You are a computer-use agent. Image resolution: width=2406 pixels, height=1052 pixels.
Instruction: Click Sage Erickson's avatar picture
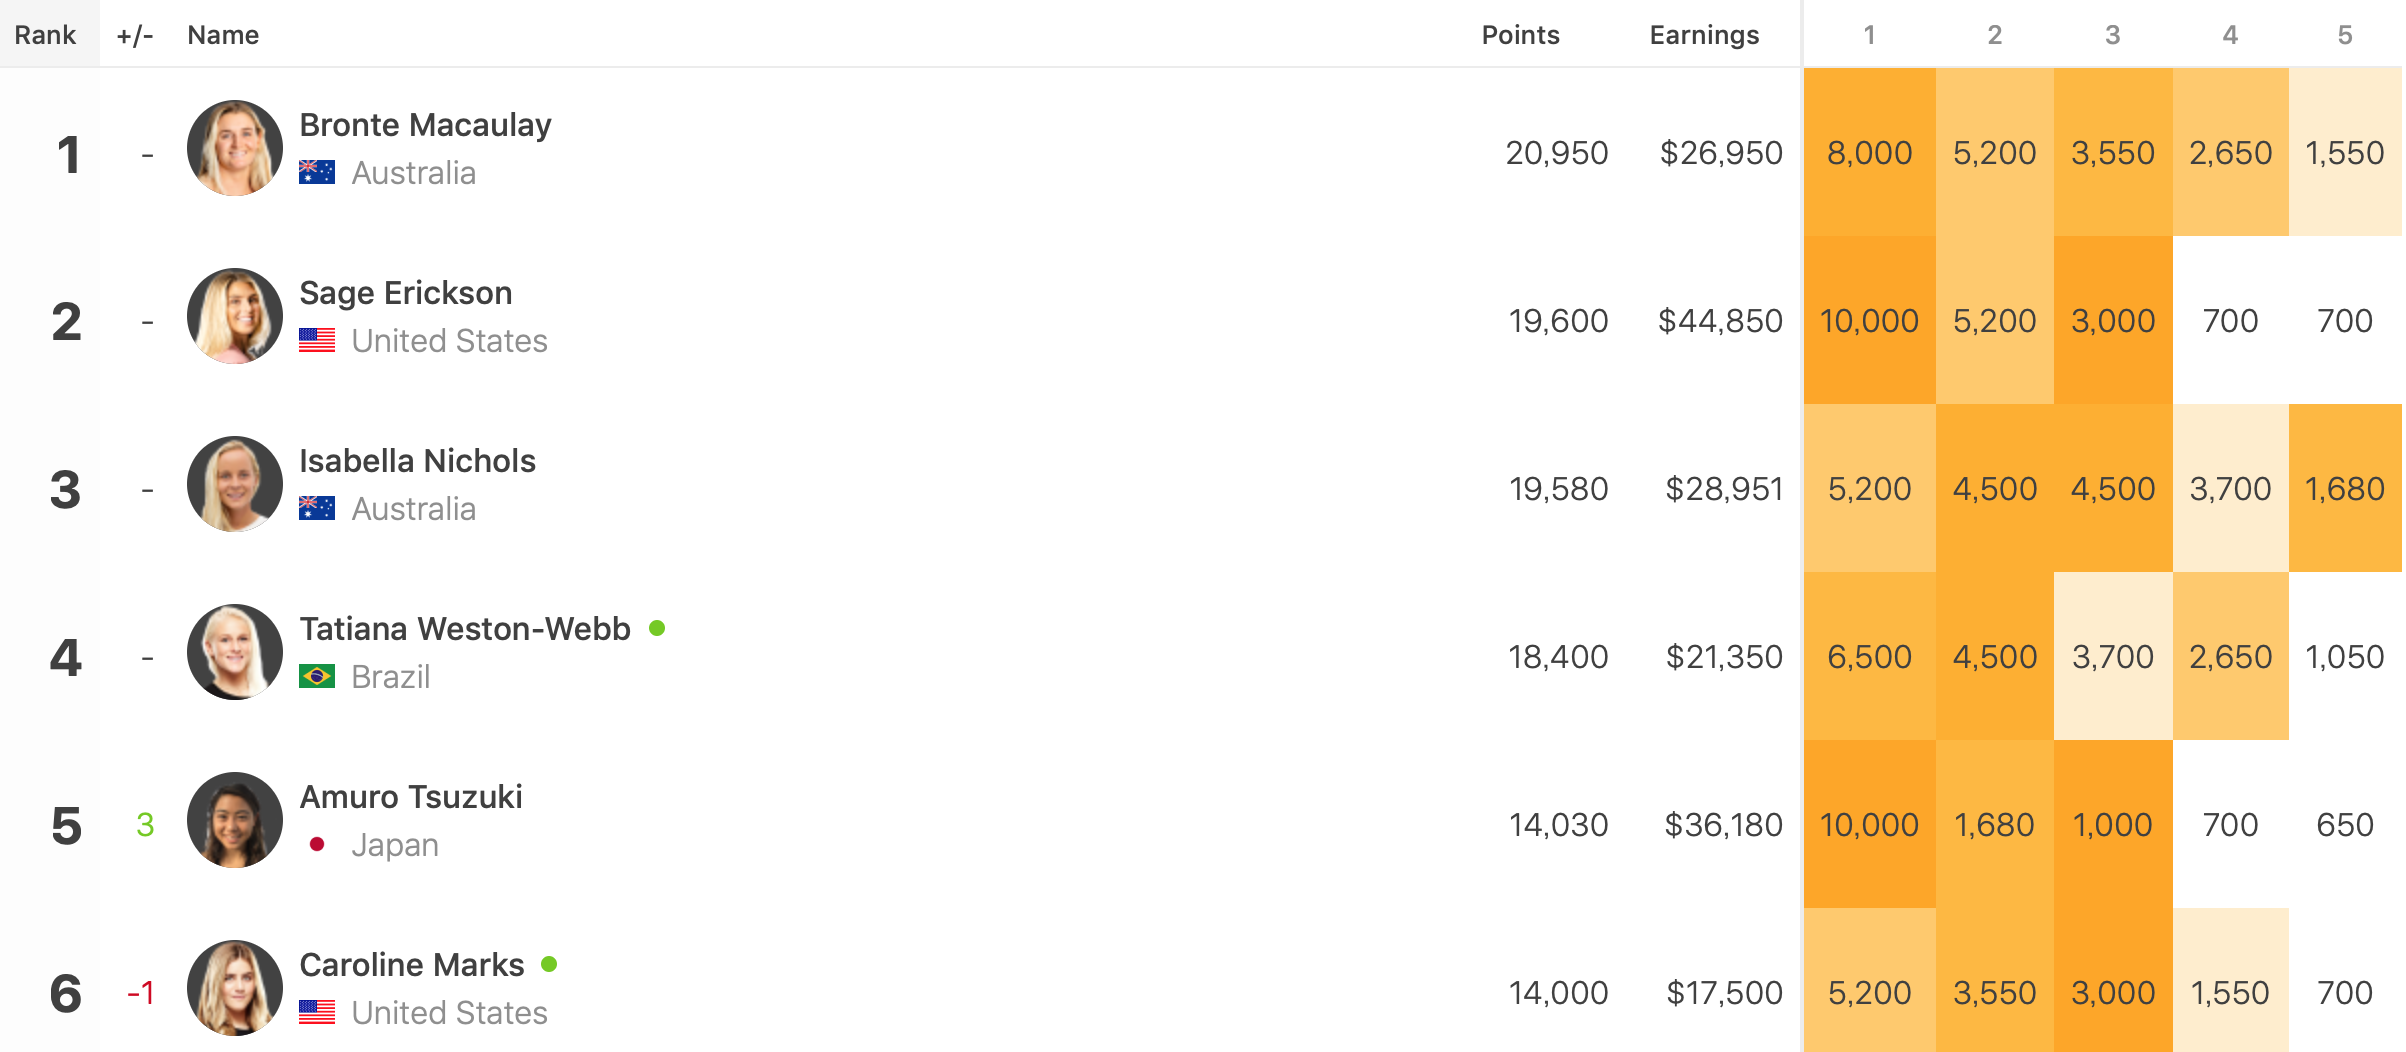pos(235,316)
